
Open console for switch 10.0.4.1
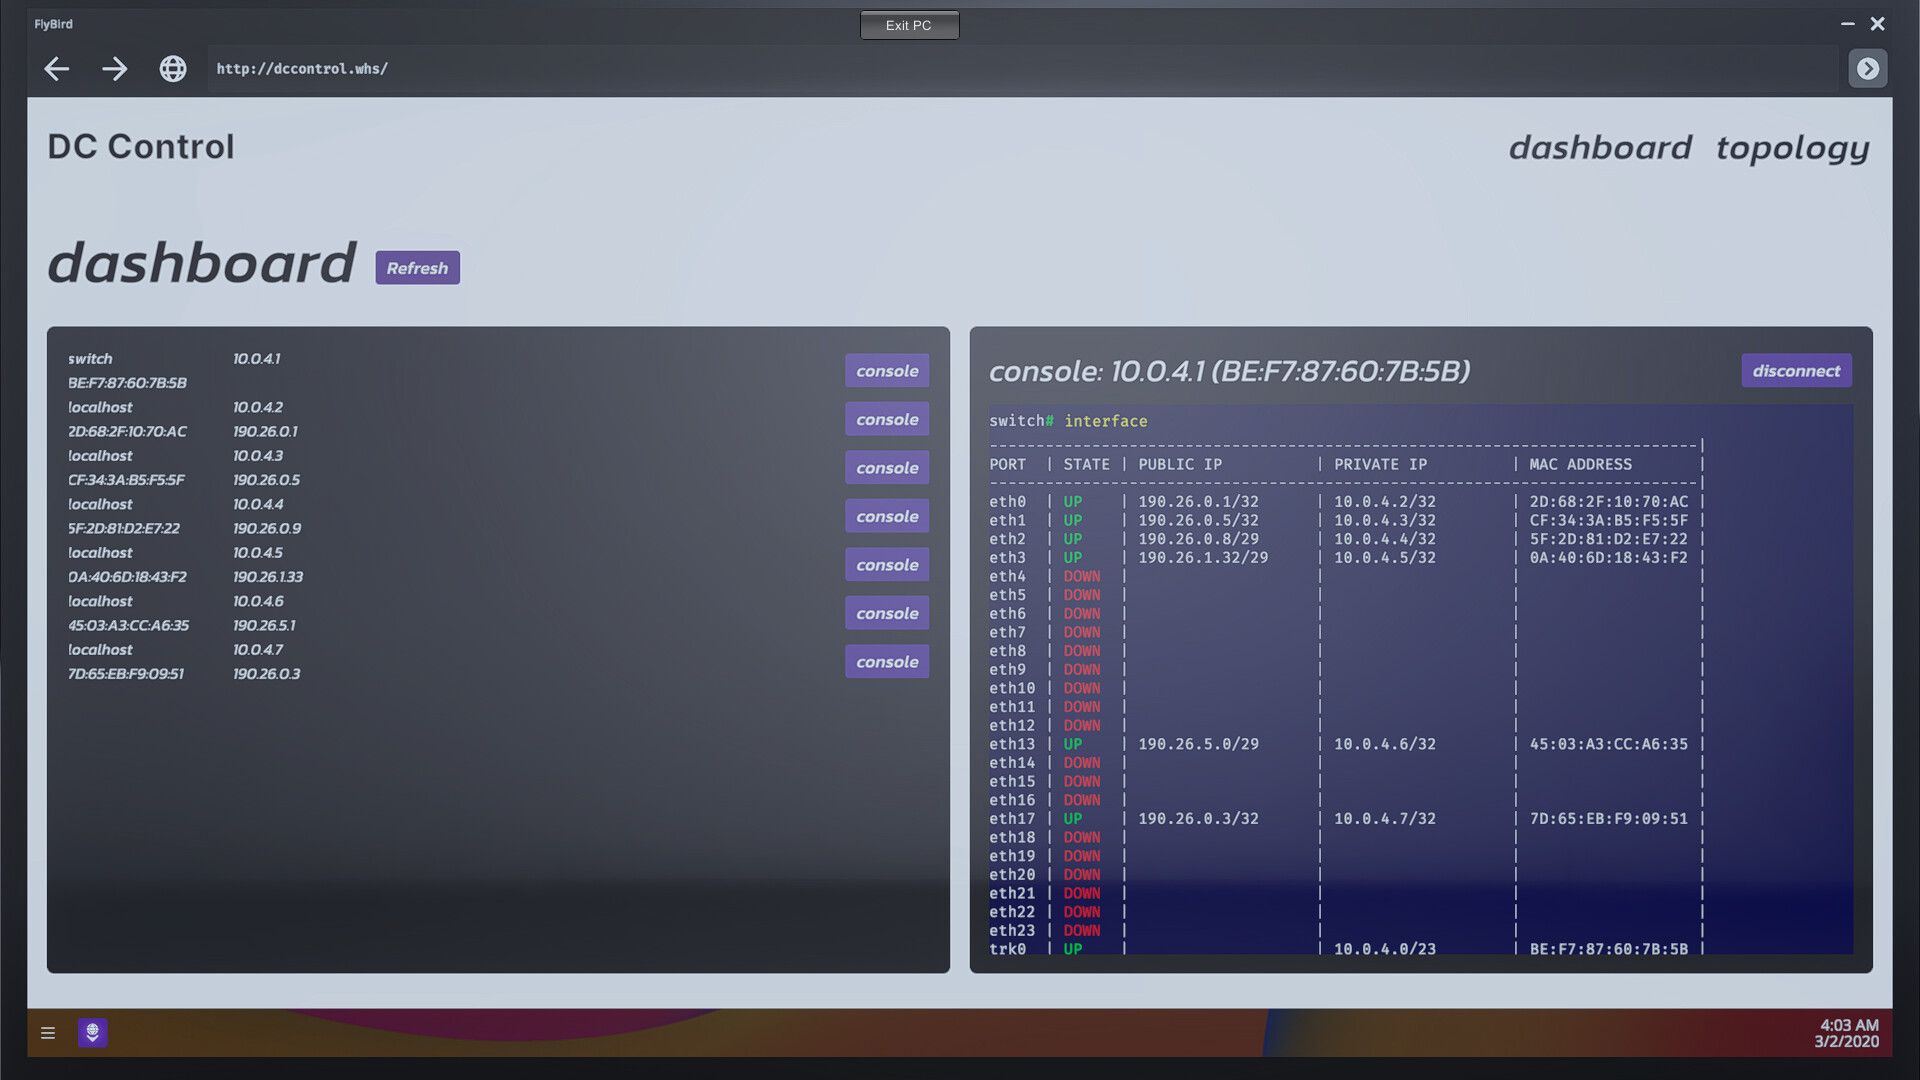point(886,370)
